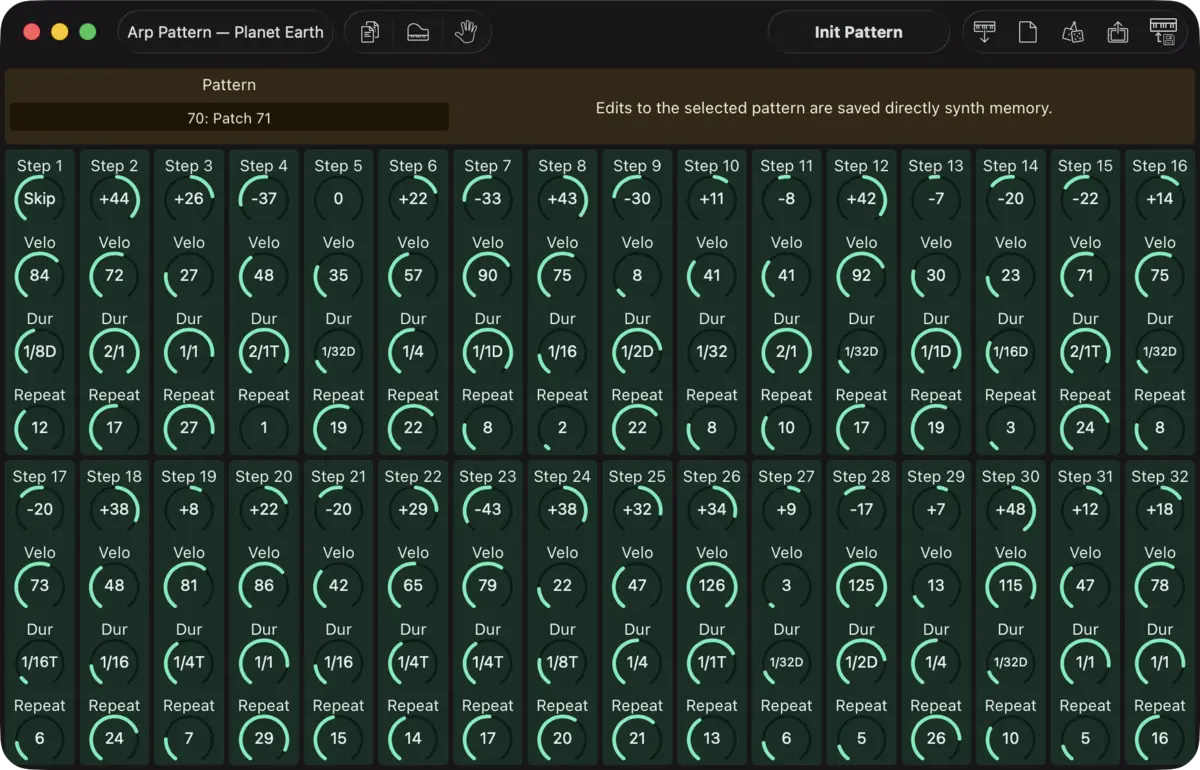1200x770 pixels.
Task: Click Step 8 Repeat knob showing 2
Action: point(562,428)
